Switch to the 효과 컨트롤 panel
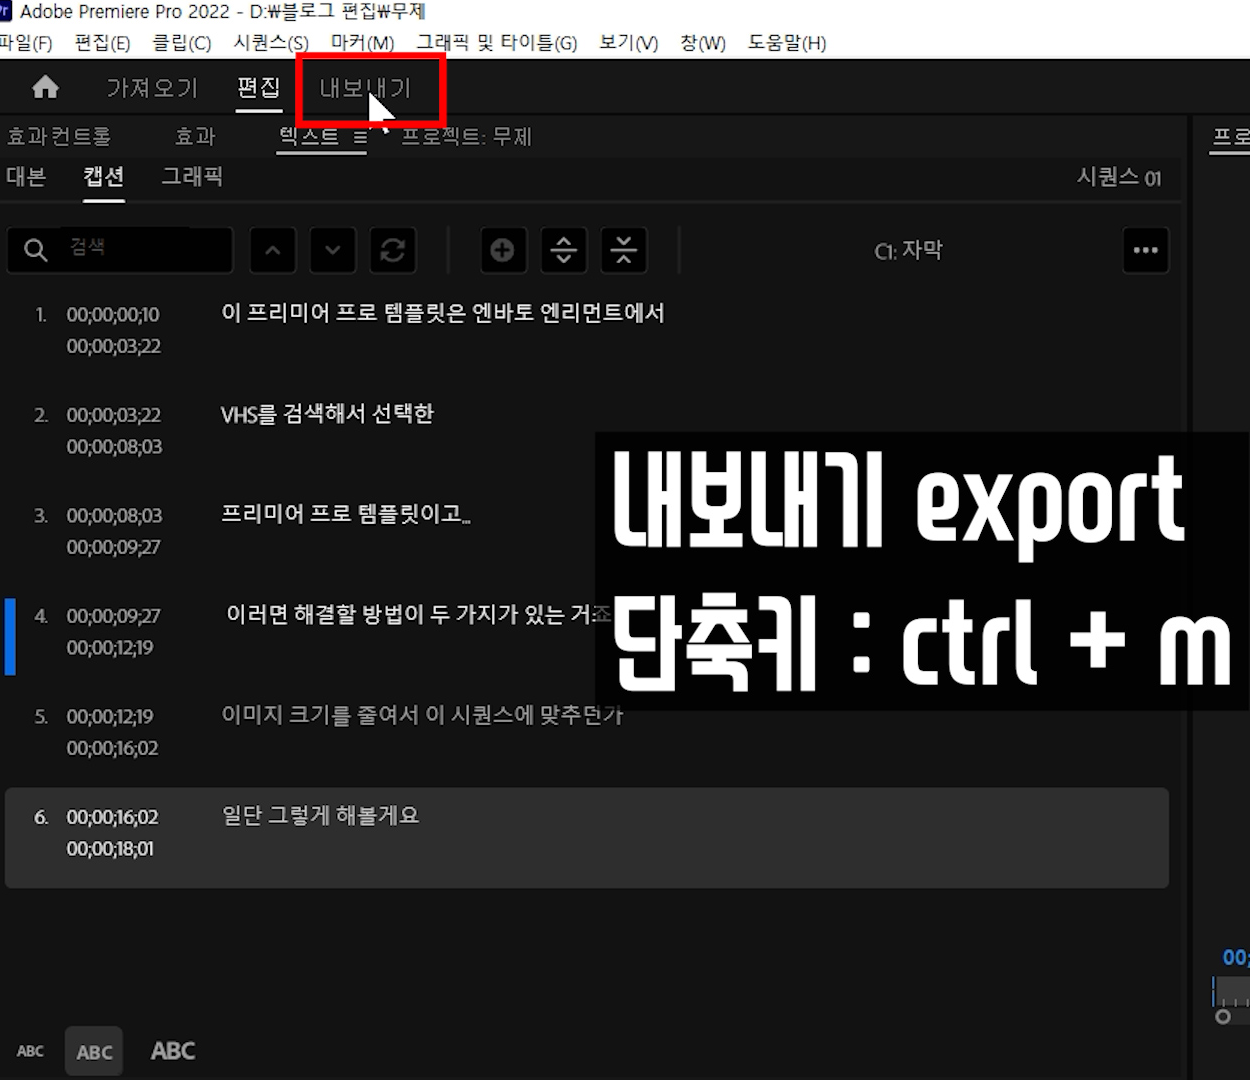 point(59,136)
